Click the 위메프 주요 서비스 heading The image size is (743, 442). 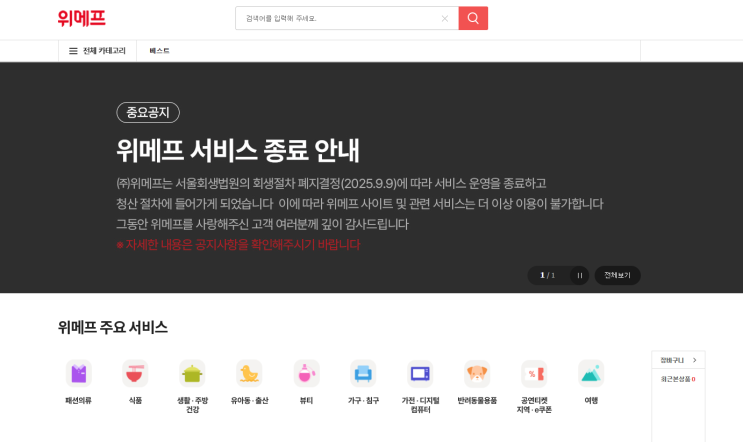click(112, 327)
